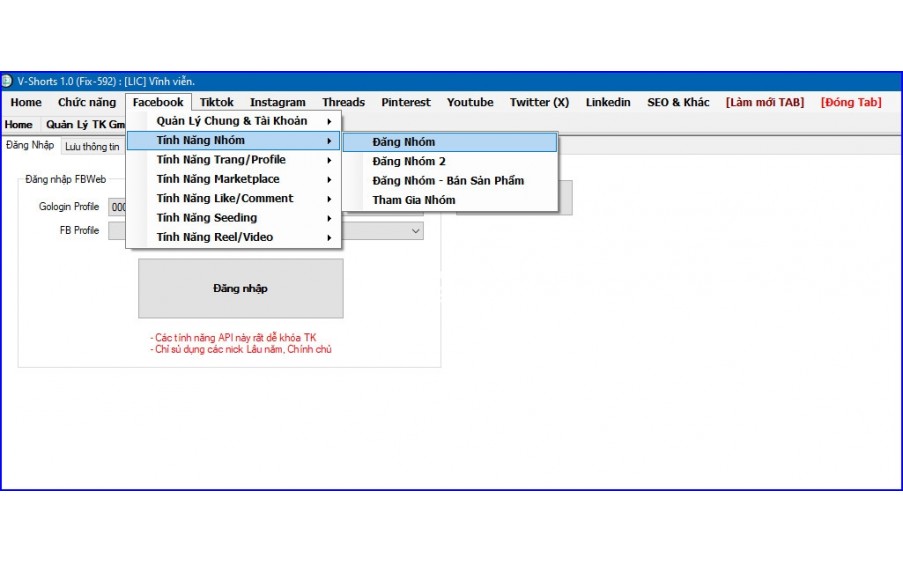Click the Gologin Profile input field
The image size is (903, 563).
tap(117, 207)
